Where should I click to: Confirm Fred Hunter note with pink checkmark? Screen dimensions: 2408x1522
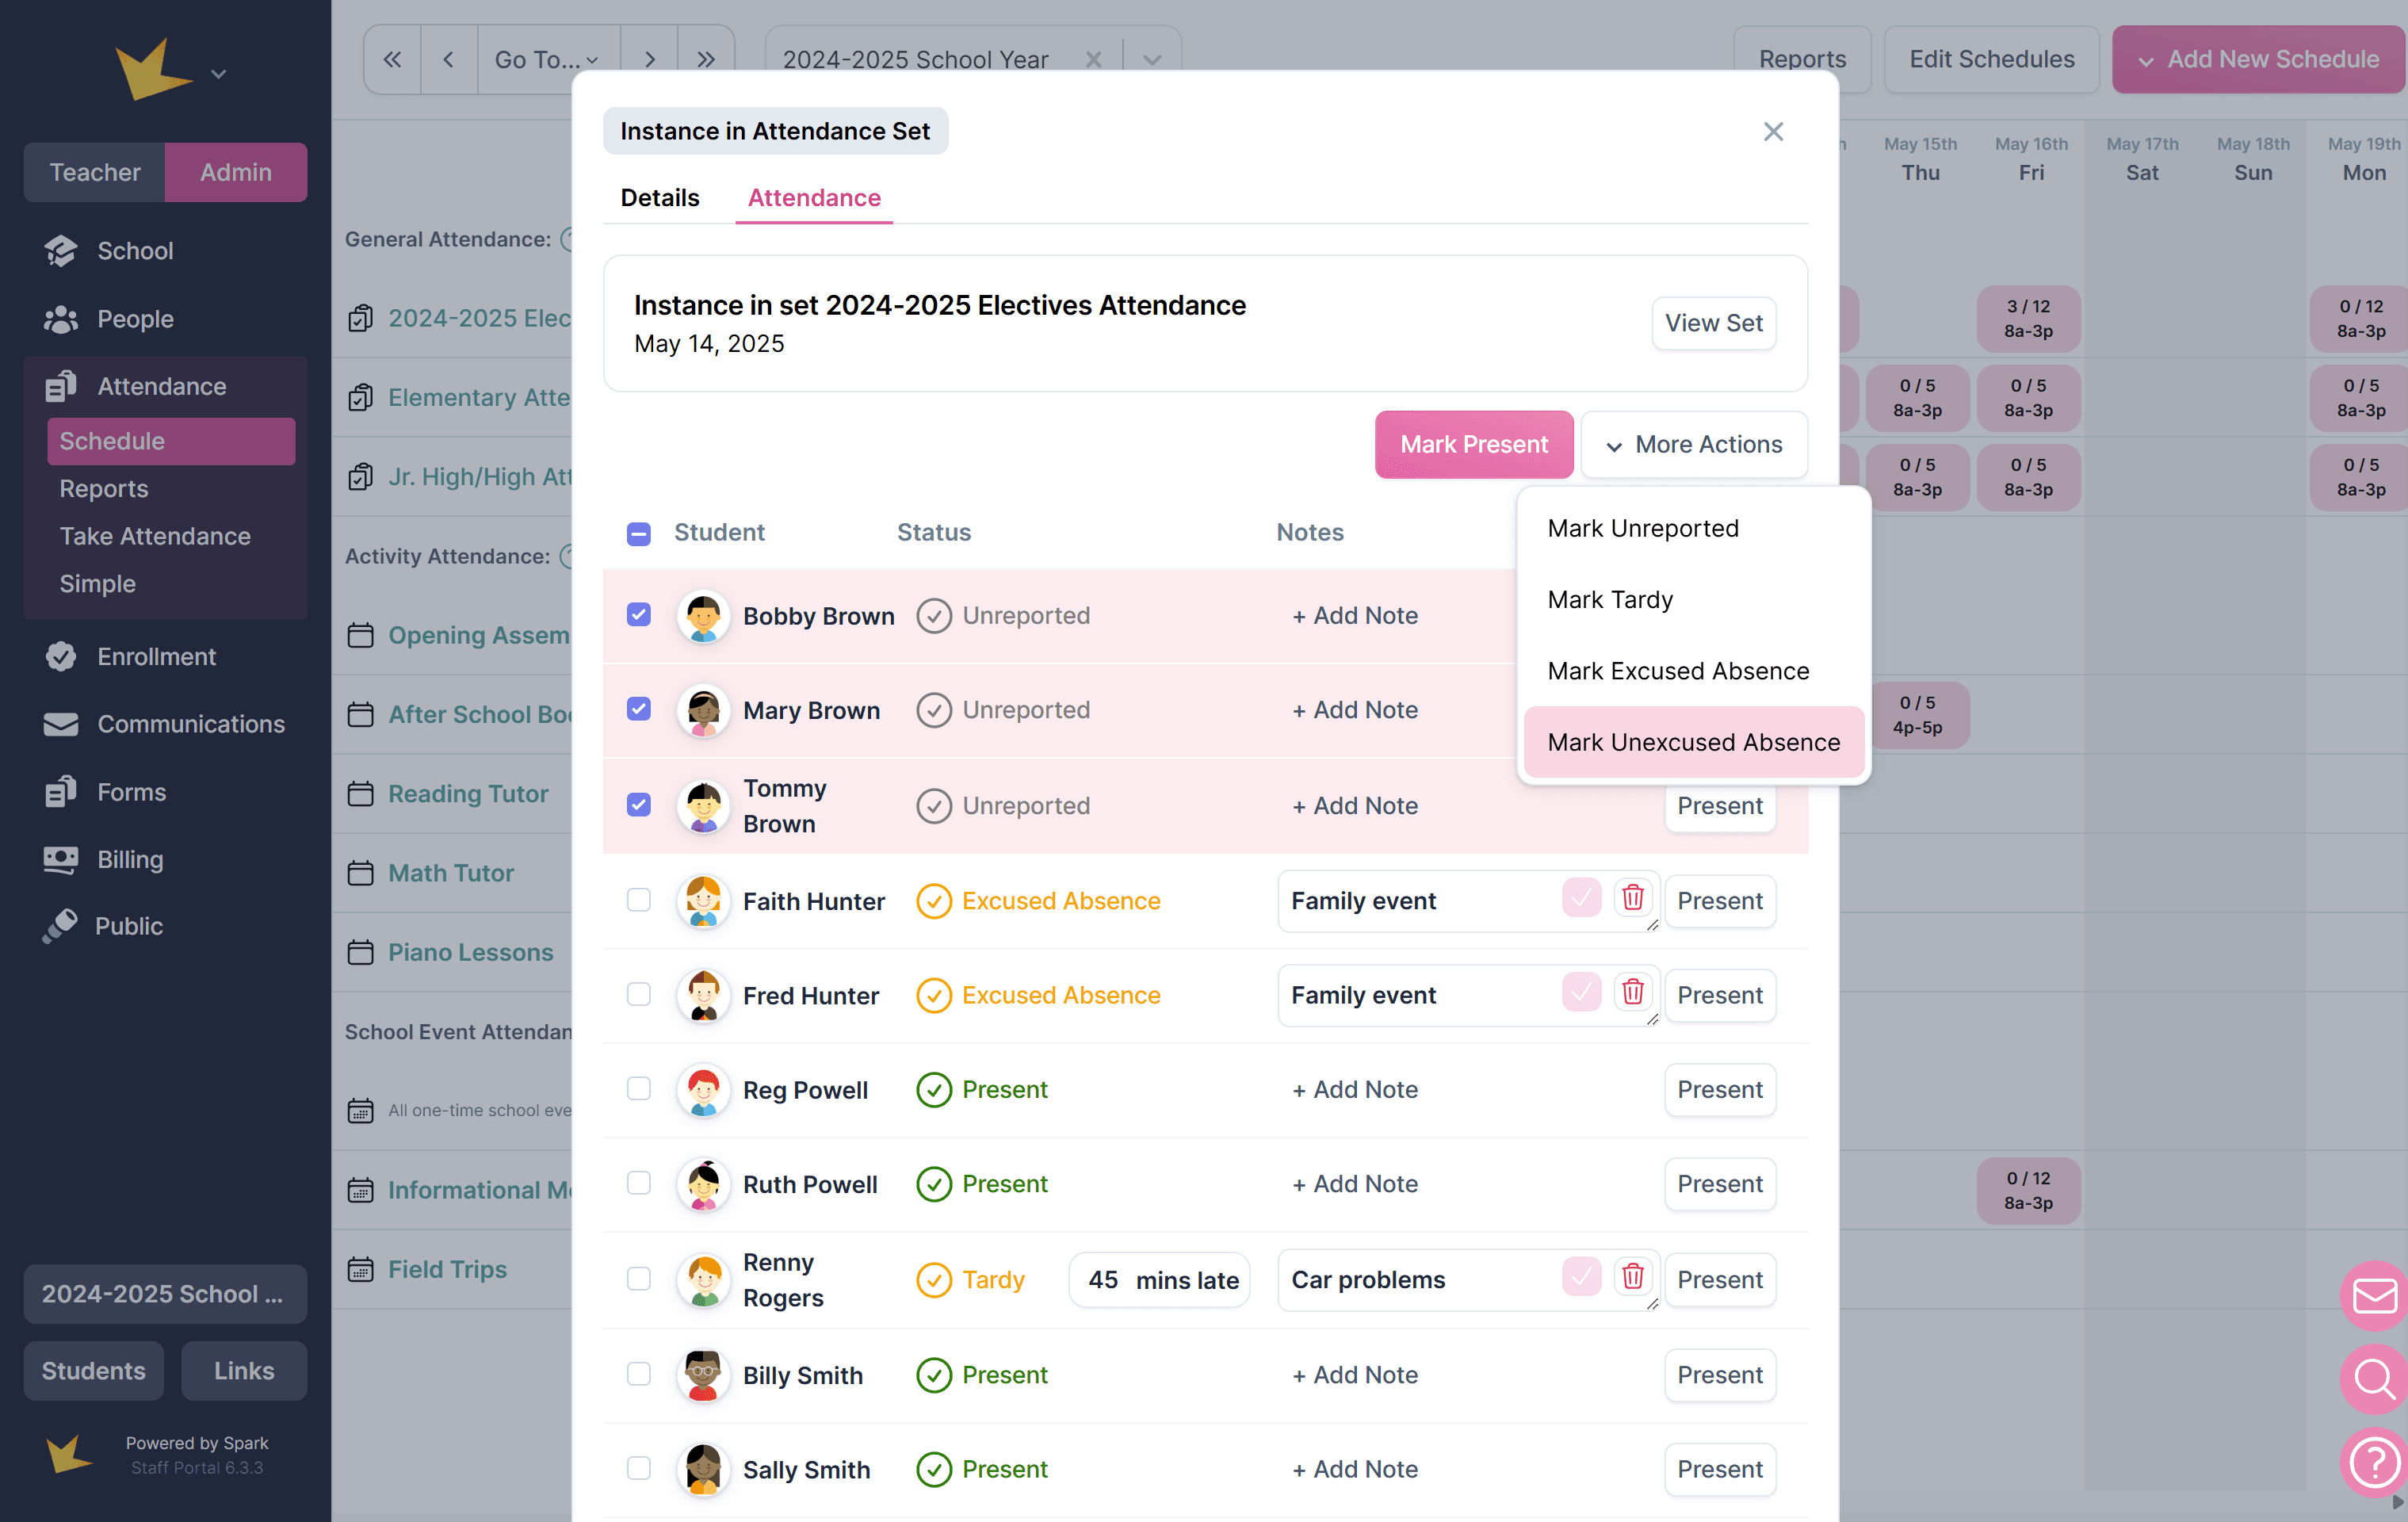click(x=1581, y=993)
